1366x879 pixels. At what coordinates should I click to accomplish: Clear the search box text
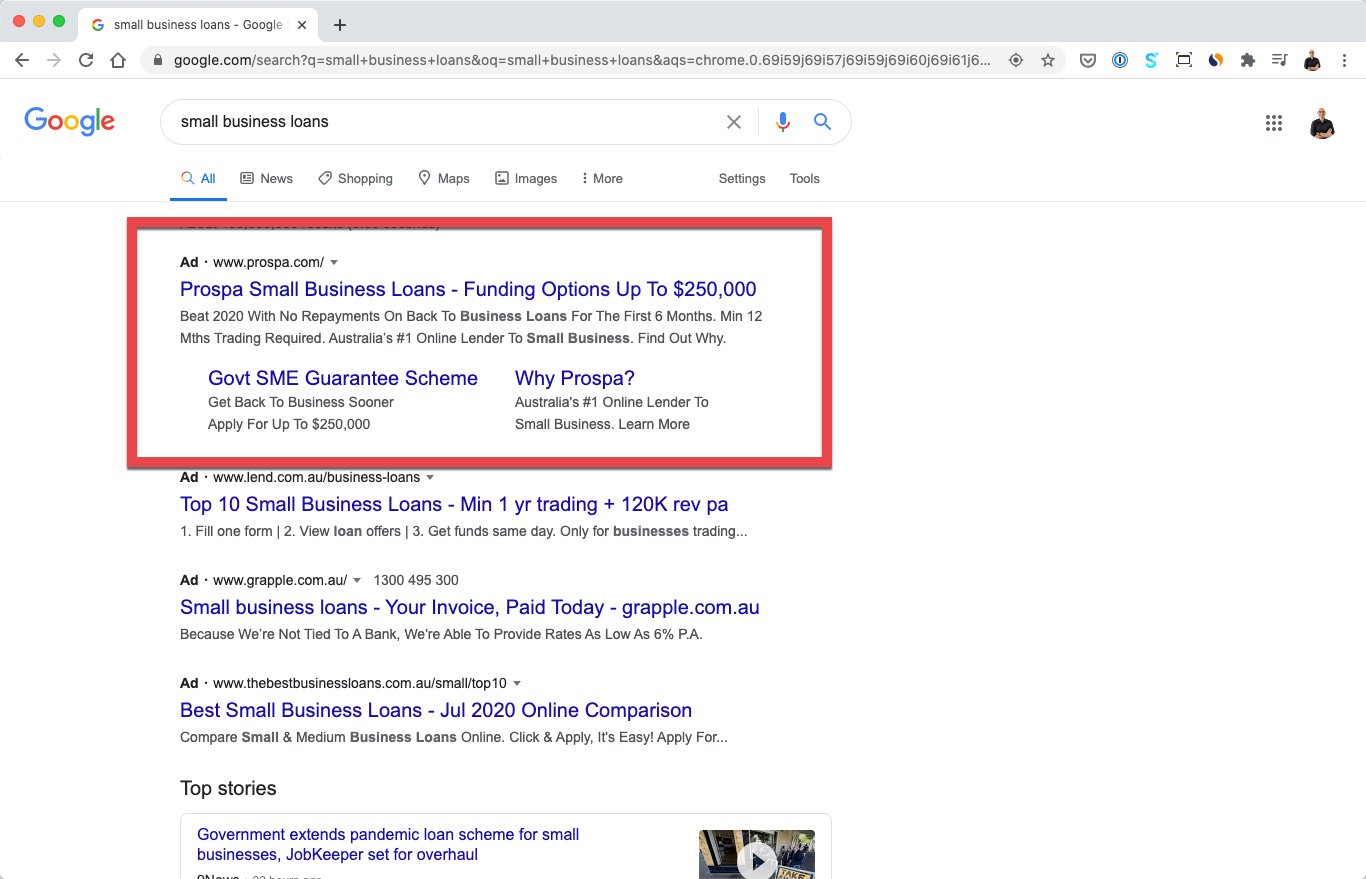(734, 122)
